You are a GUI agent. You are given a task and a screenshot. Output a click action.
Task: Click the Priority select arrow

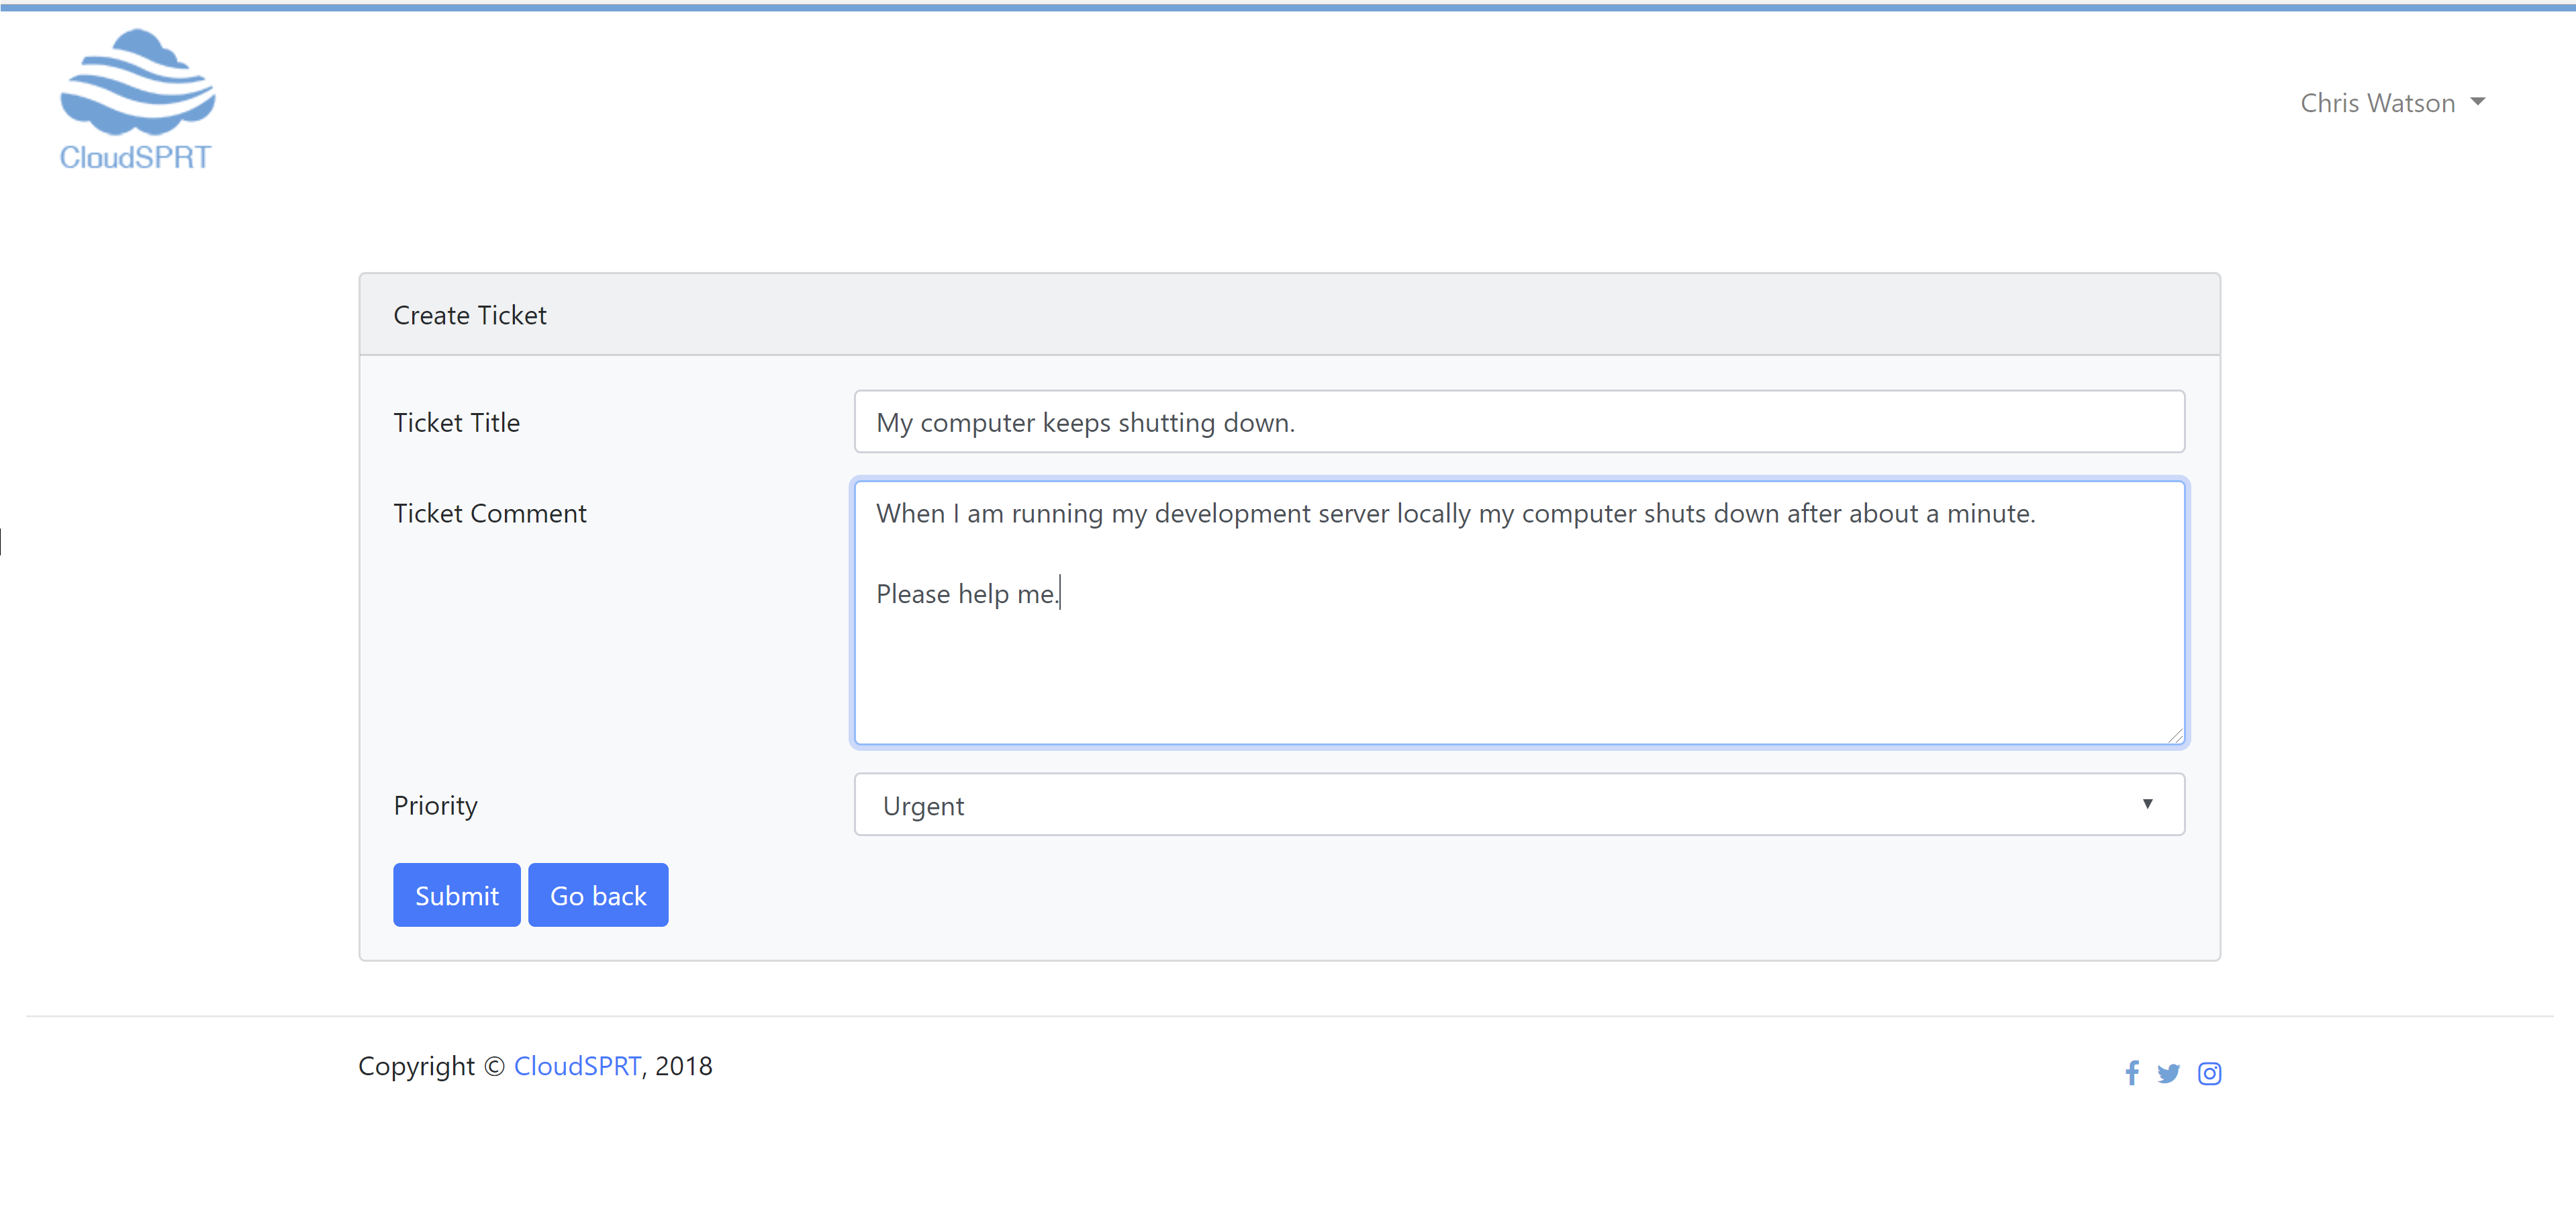2147,804
